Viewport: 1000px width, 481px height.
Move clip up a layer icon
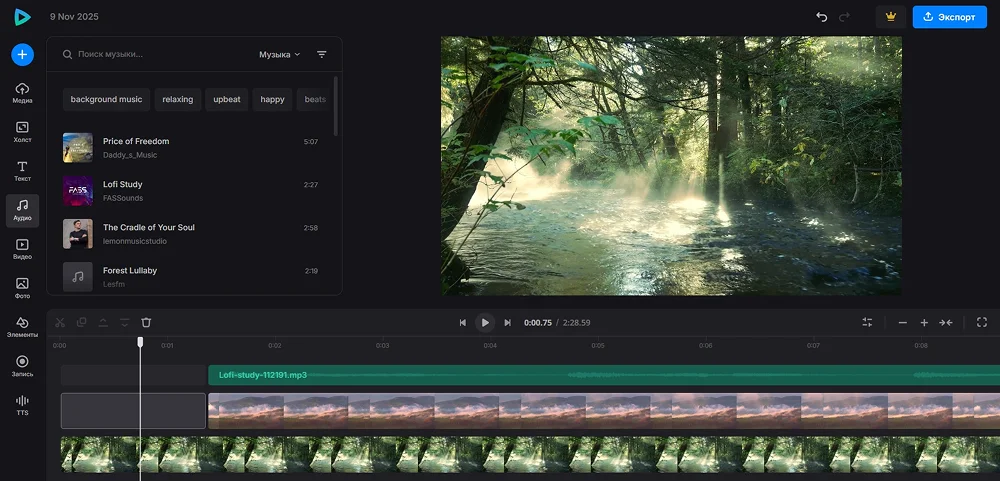pyautogui.click(x=103, y=323)
